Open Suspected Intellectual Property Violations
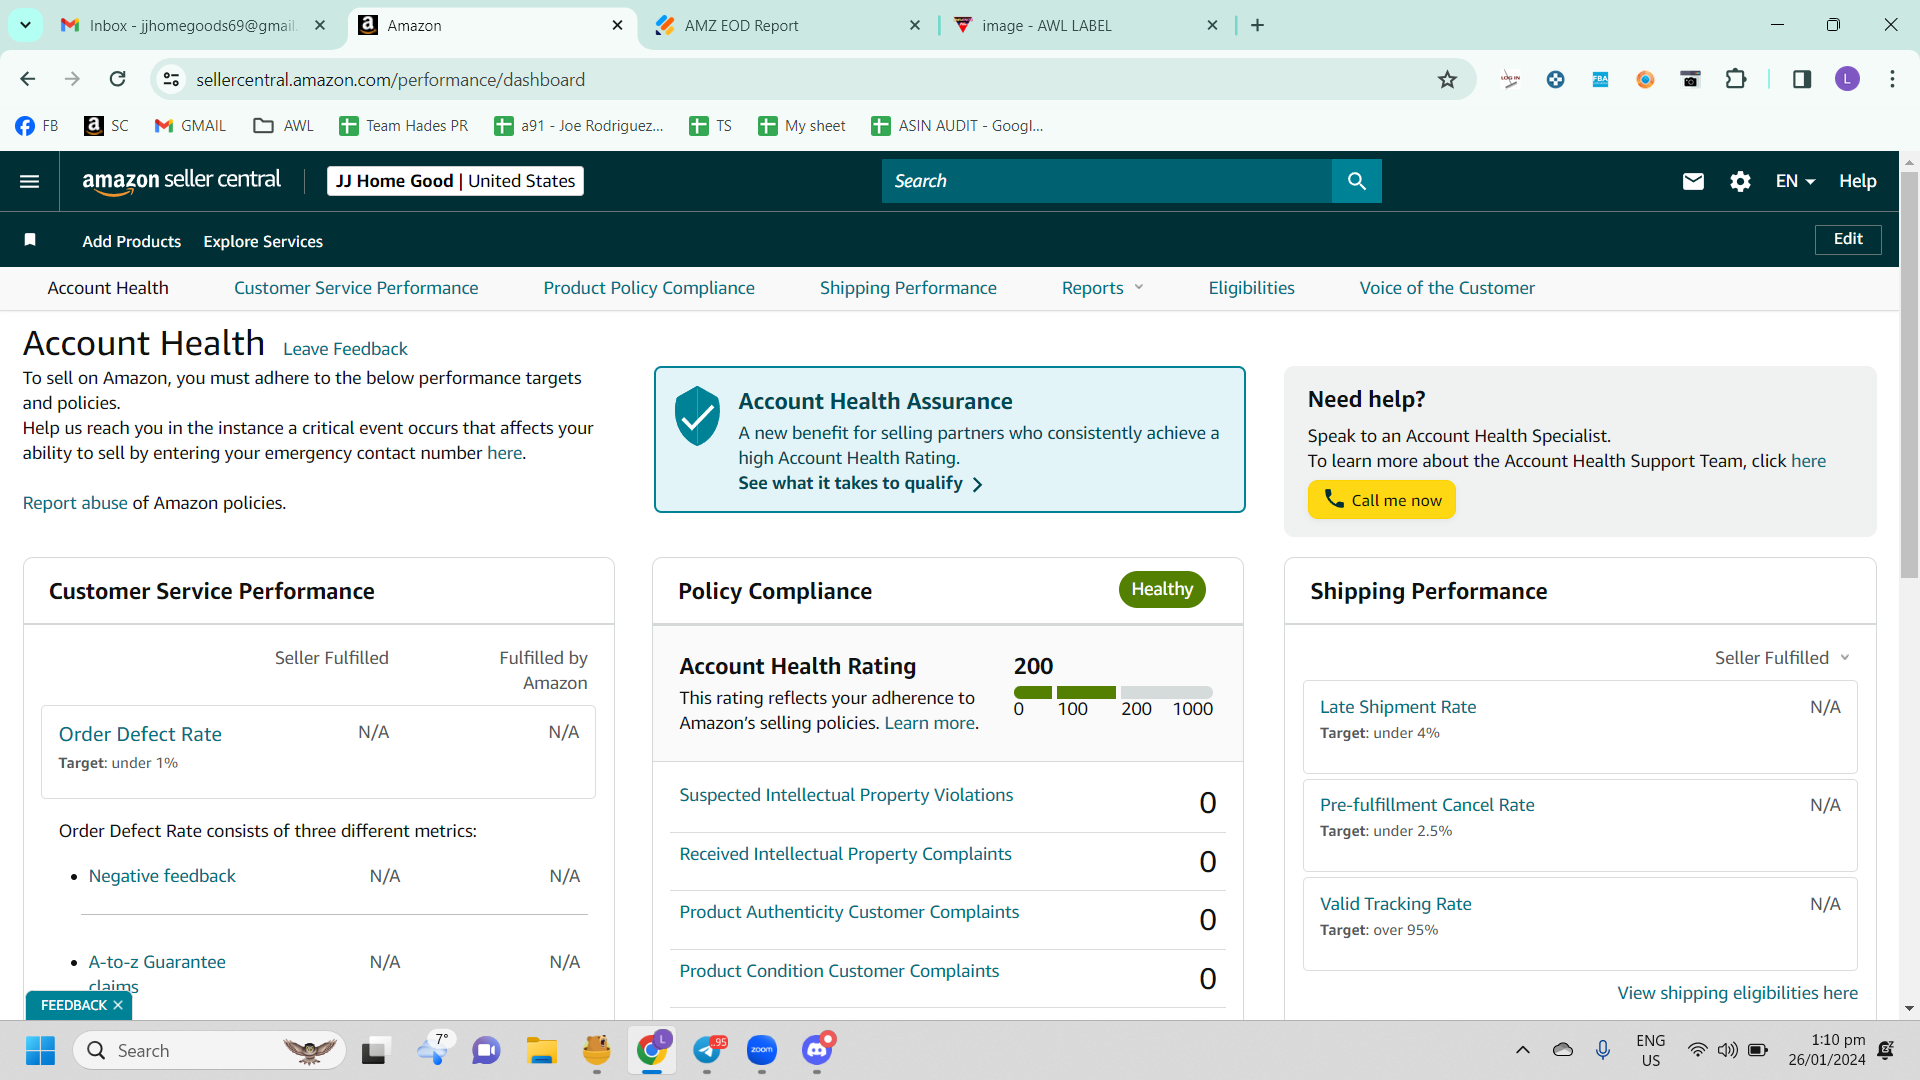Viewport: 1920px width, 1080px height. click(846, 795)
